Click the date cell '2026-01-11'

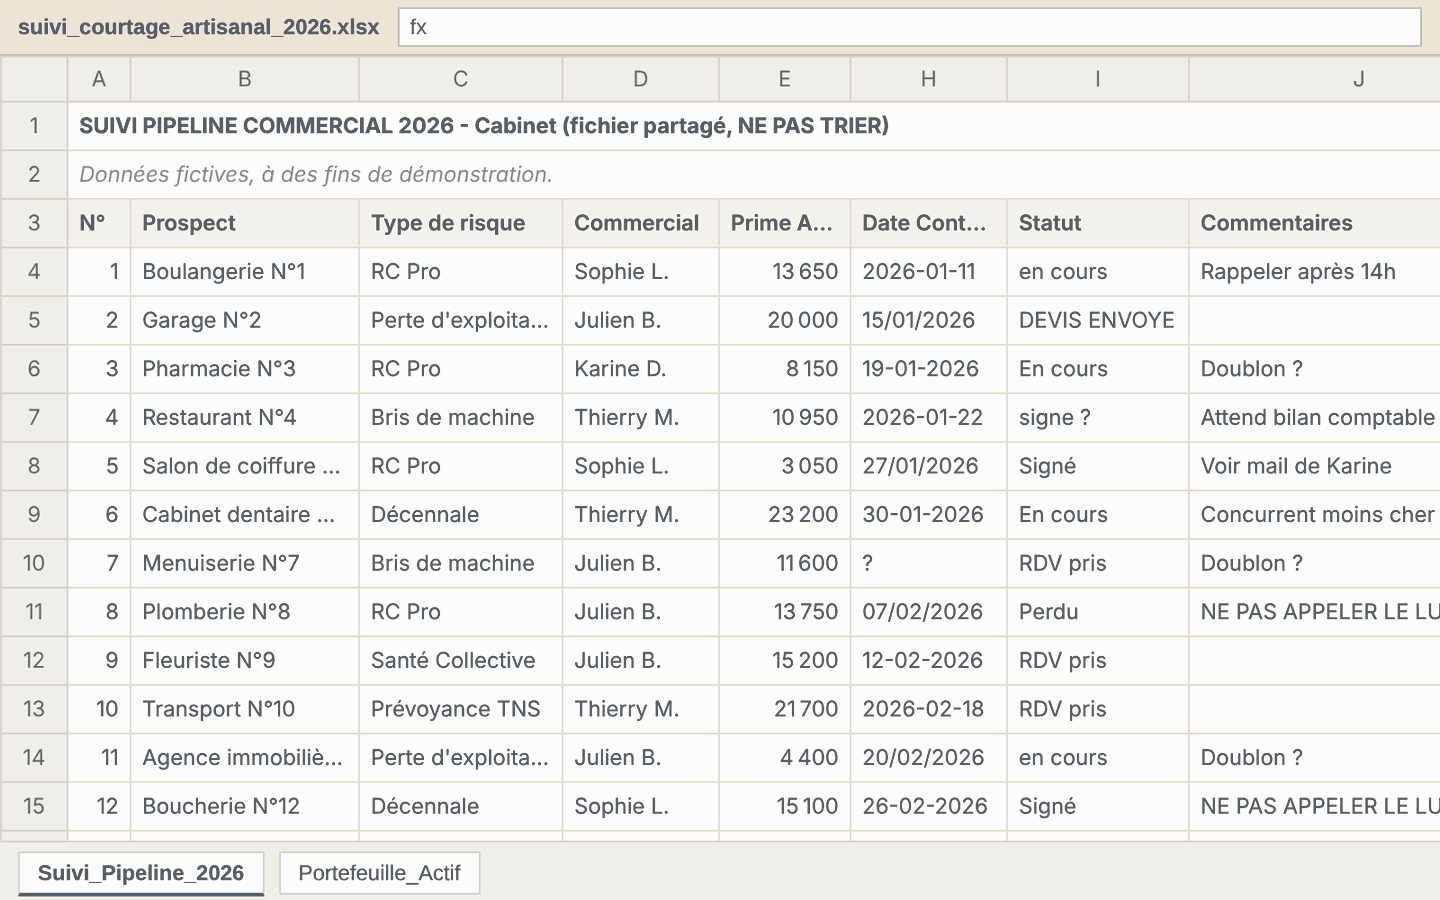(929, 272)
